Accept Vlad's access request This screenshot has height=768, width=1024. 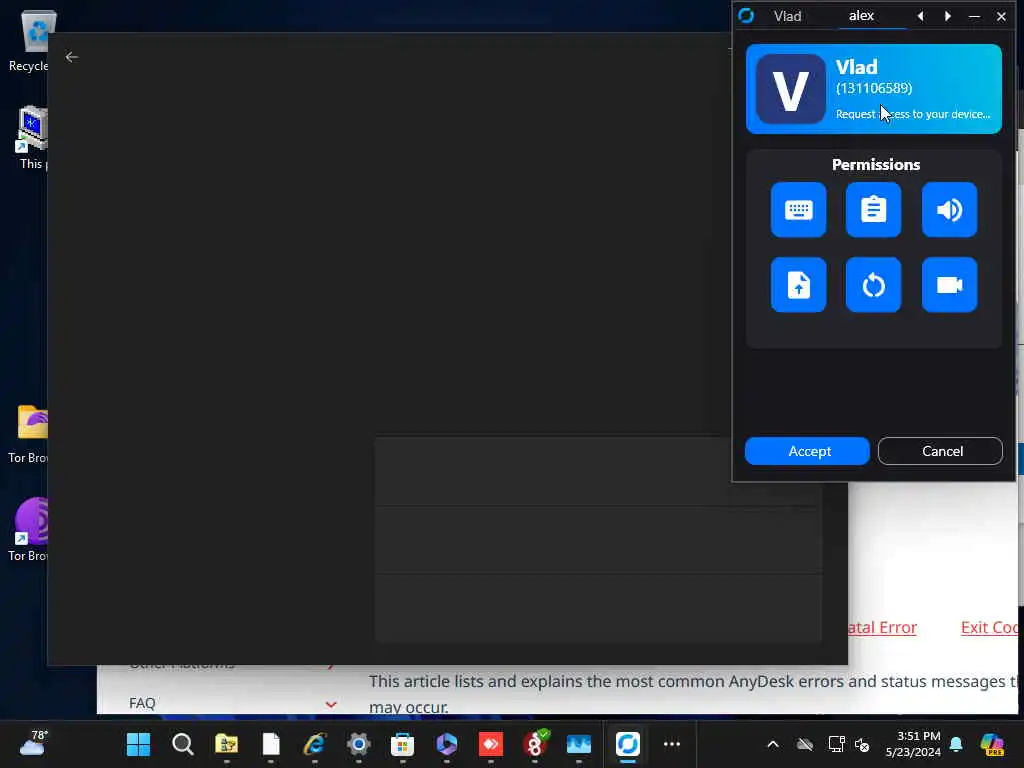(x=807, y=451)
